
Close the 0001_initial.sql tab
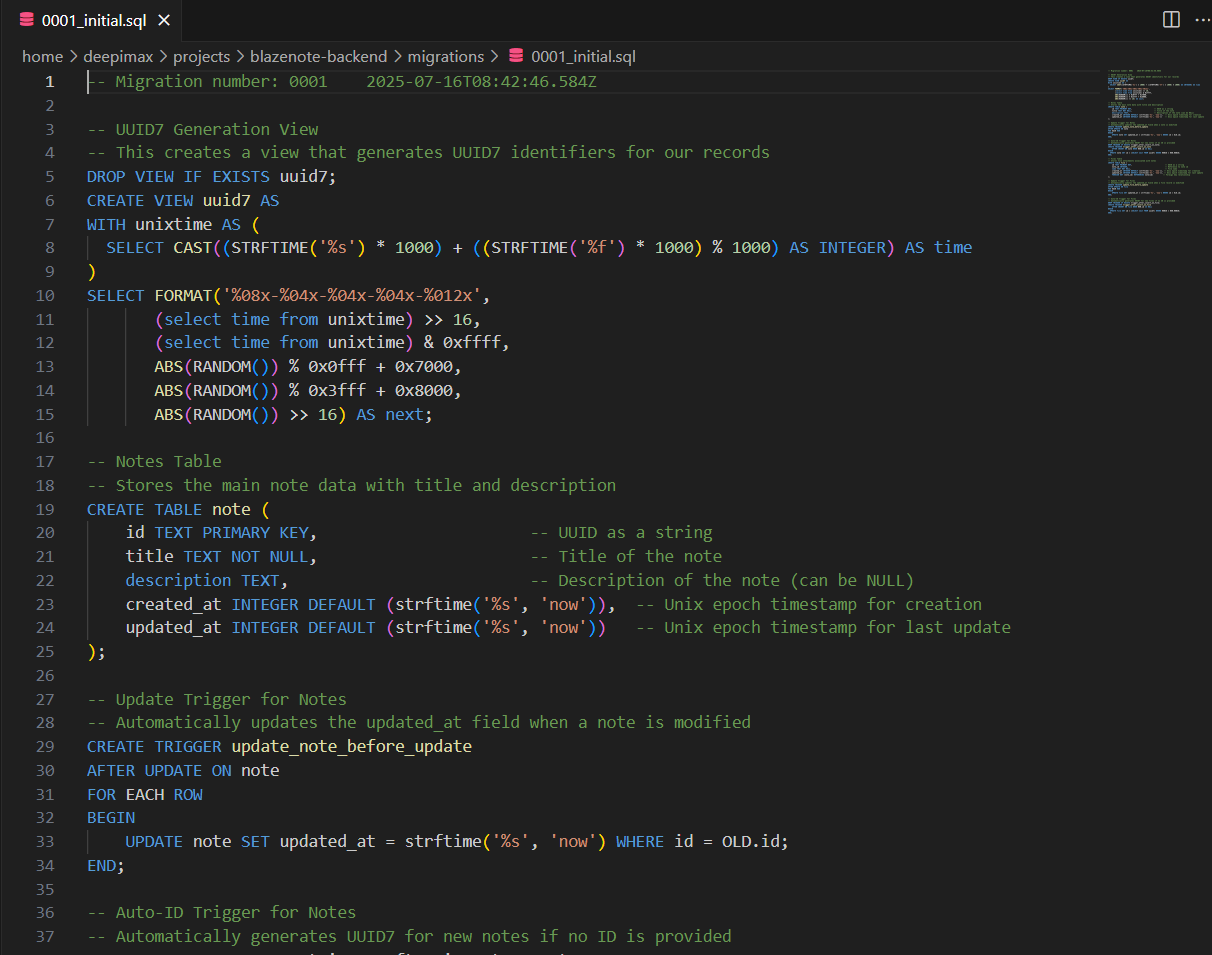pos(165,19)
